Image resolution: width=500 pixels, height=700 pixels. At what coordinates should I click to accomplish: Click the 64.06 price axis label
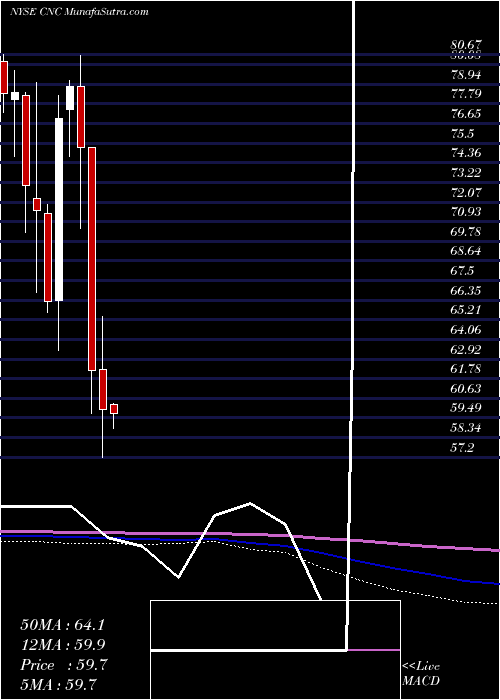pos(466,330)
